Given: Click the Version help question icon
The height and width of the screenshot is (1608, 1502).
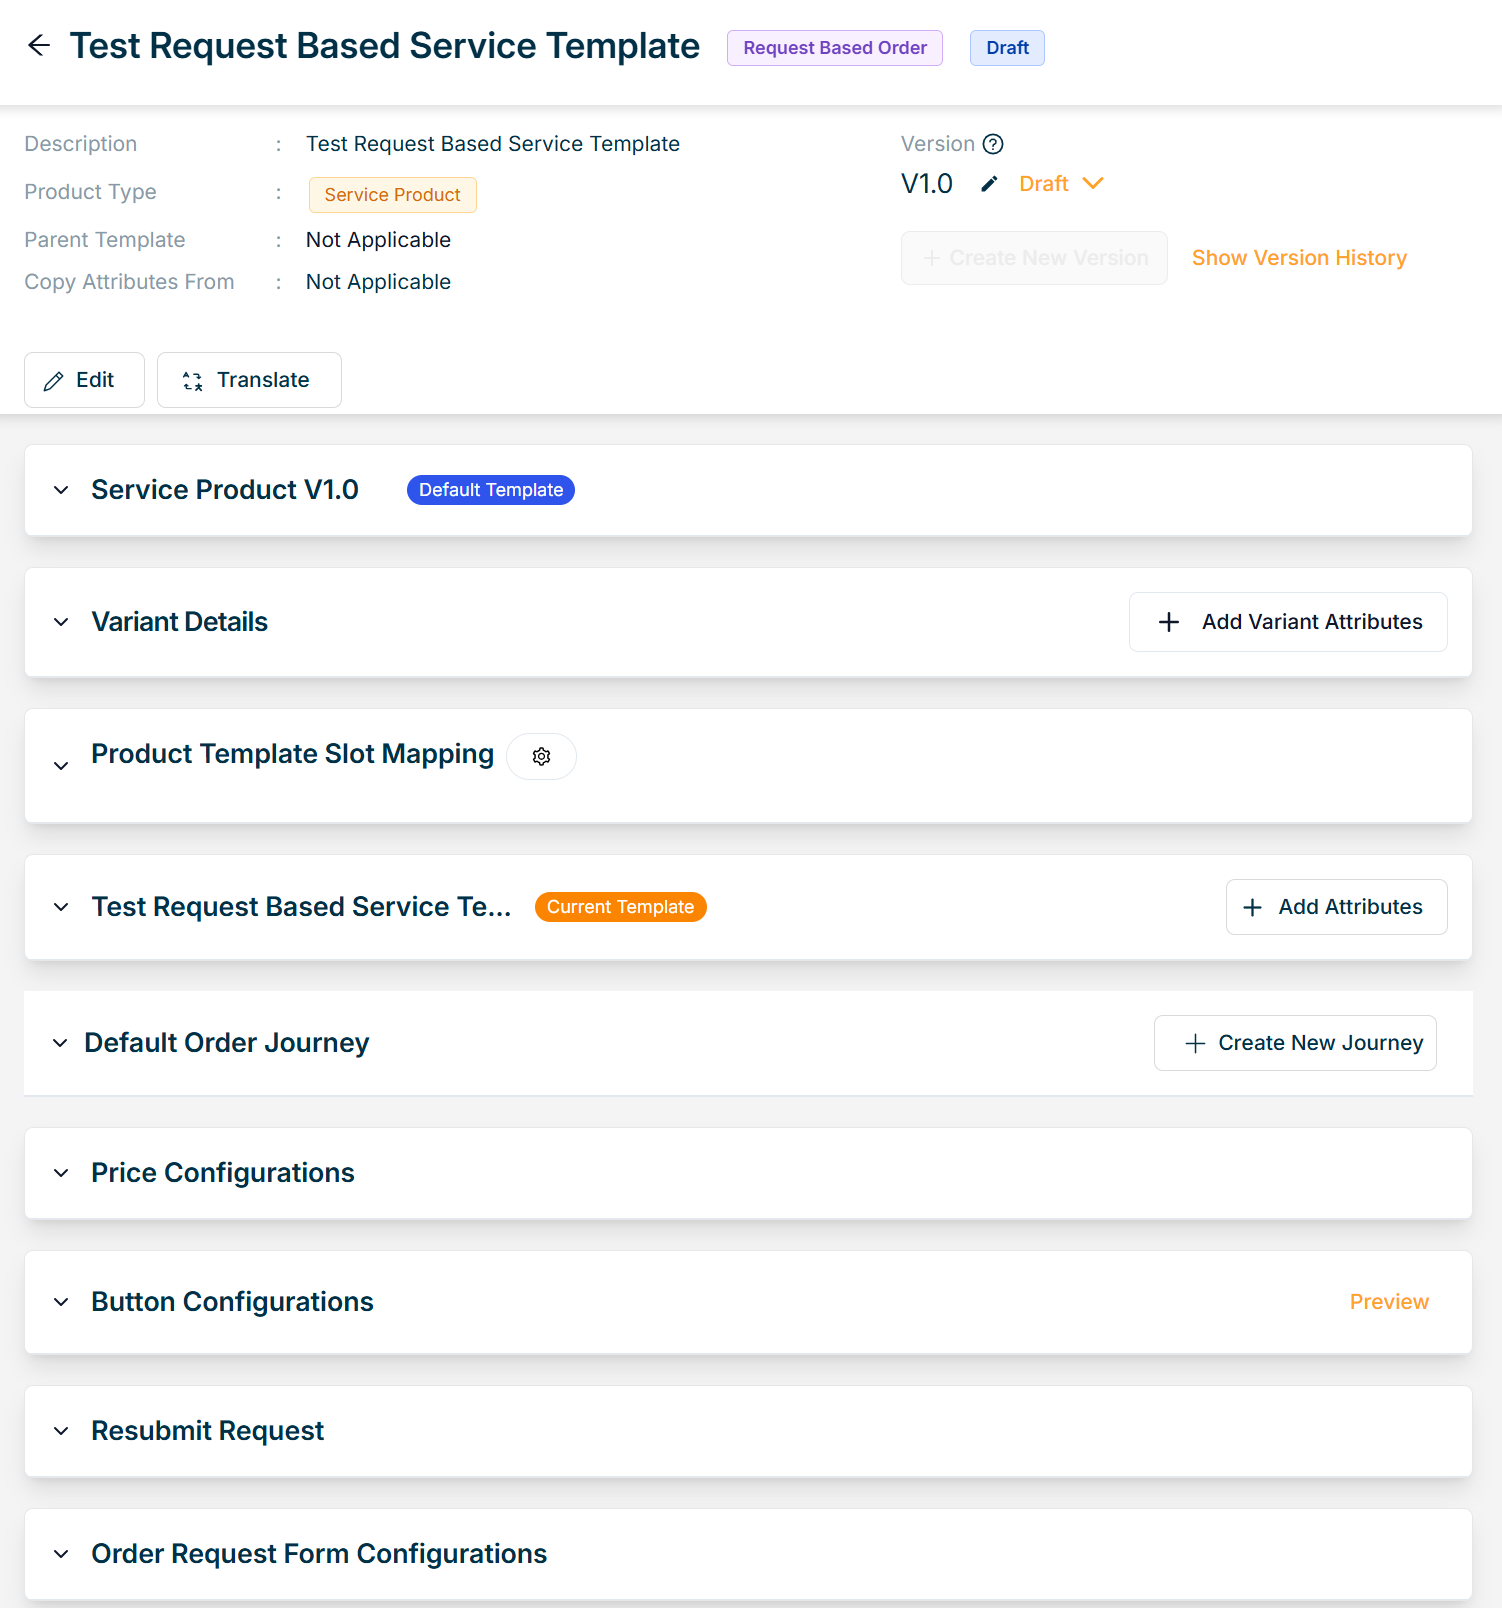Looking at the screenshot, I should (992, 144).
